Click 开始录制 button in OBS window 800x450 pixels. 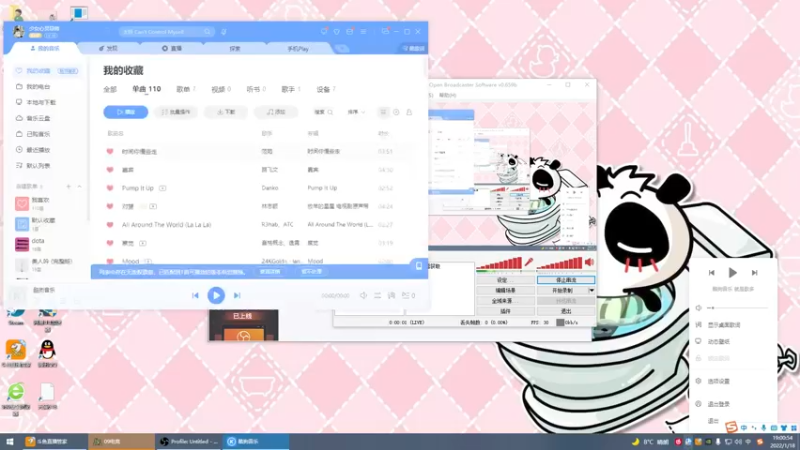click(562, 290)
